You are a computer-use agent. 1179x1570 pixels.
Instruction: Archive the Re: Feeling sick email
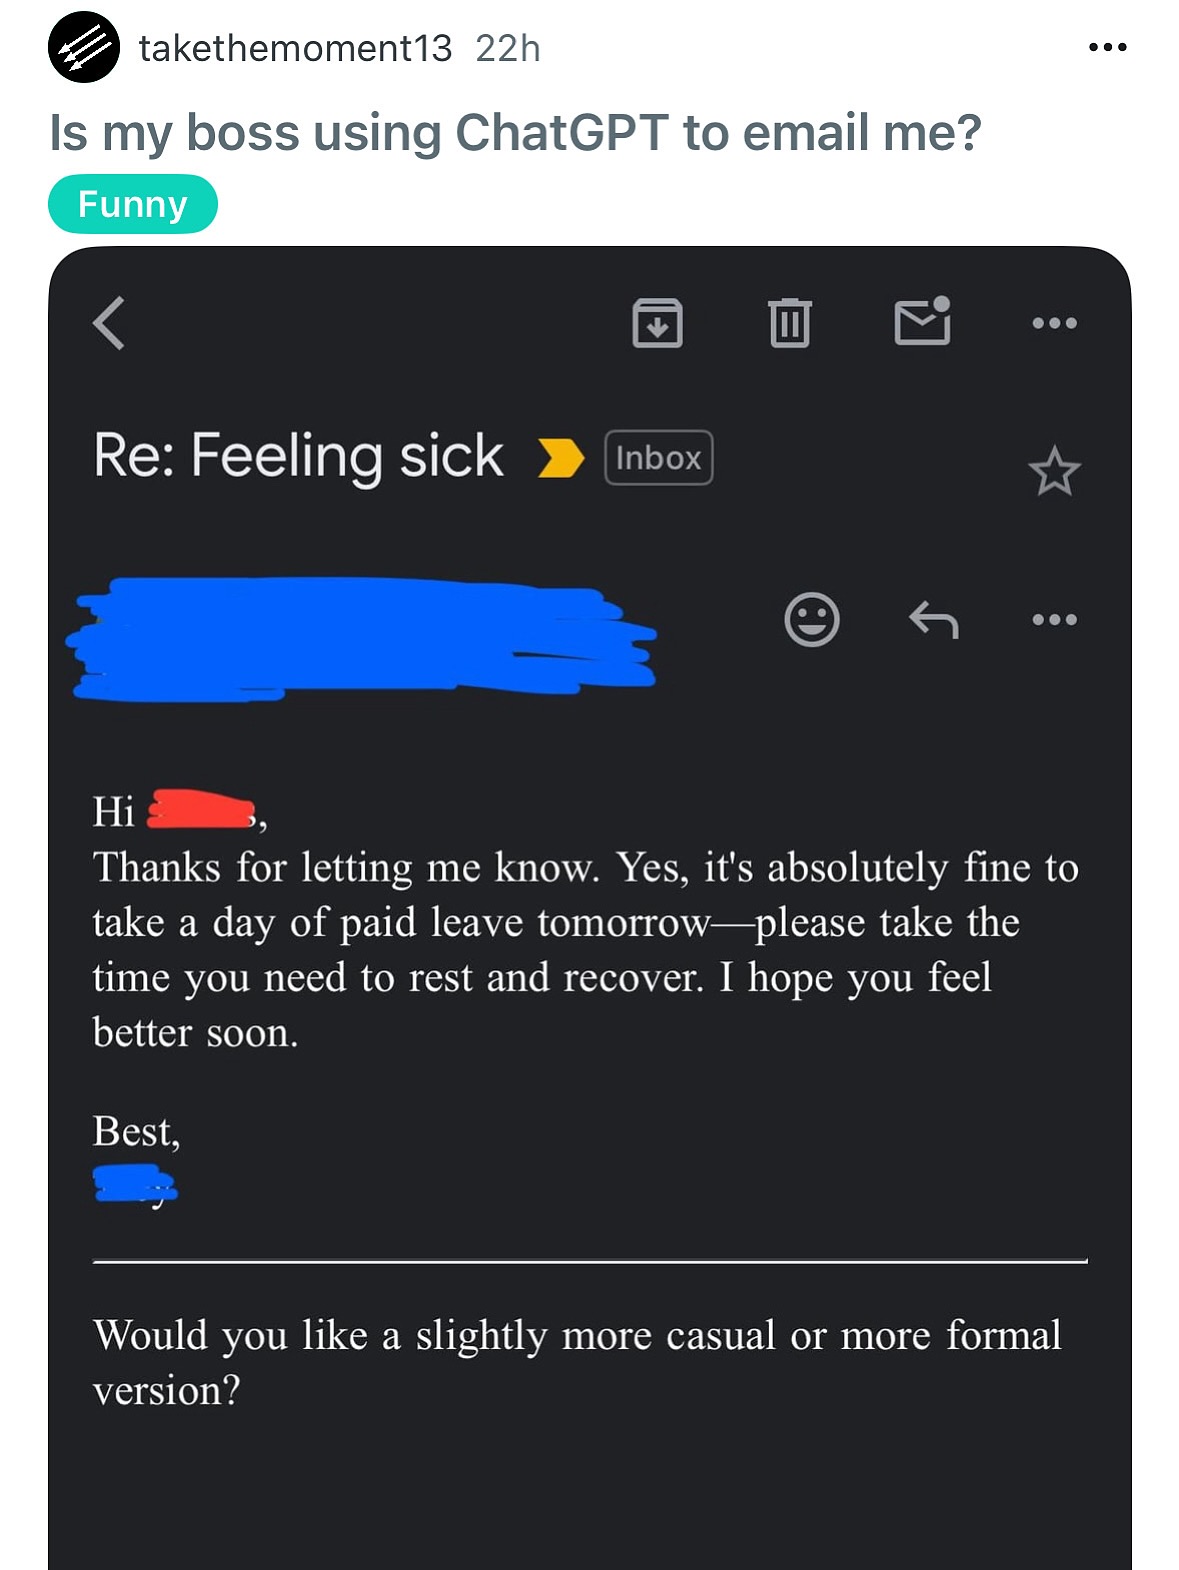pyautogui.click(x=657, y=323)
